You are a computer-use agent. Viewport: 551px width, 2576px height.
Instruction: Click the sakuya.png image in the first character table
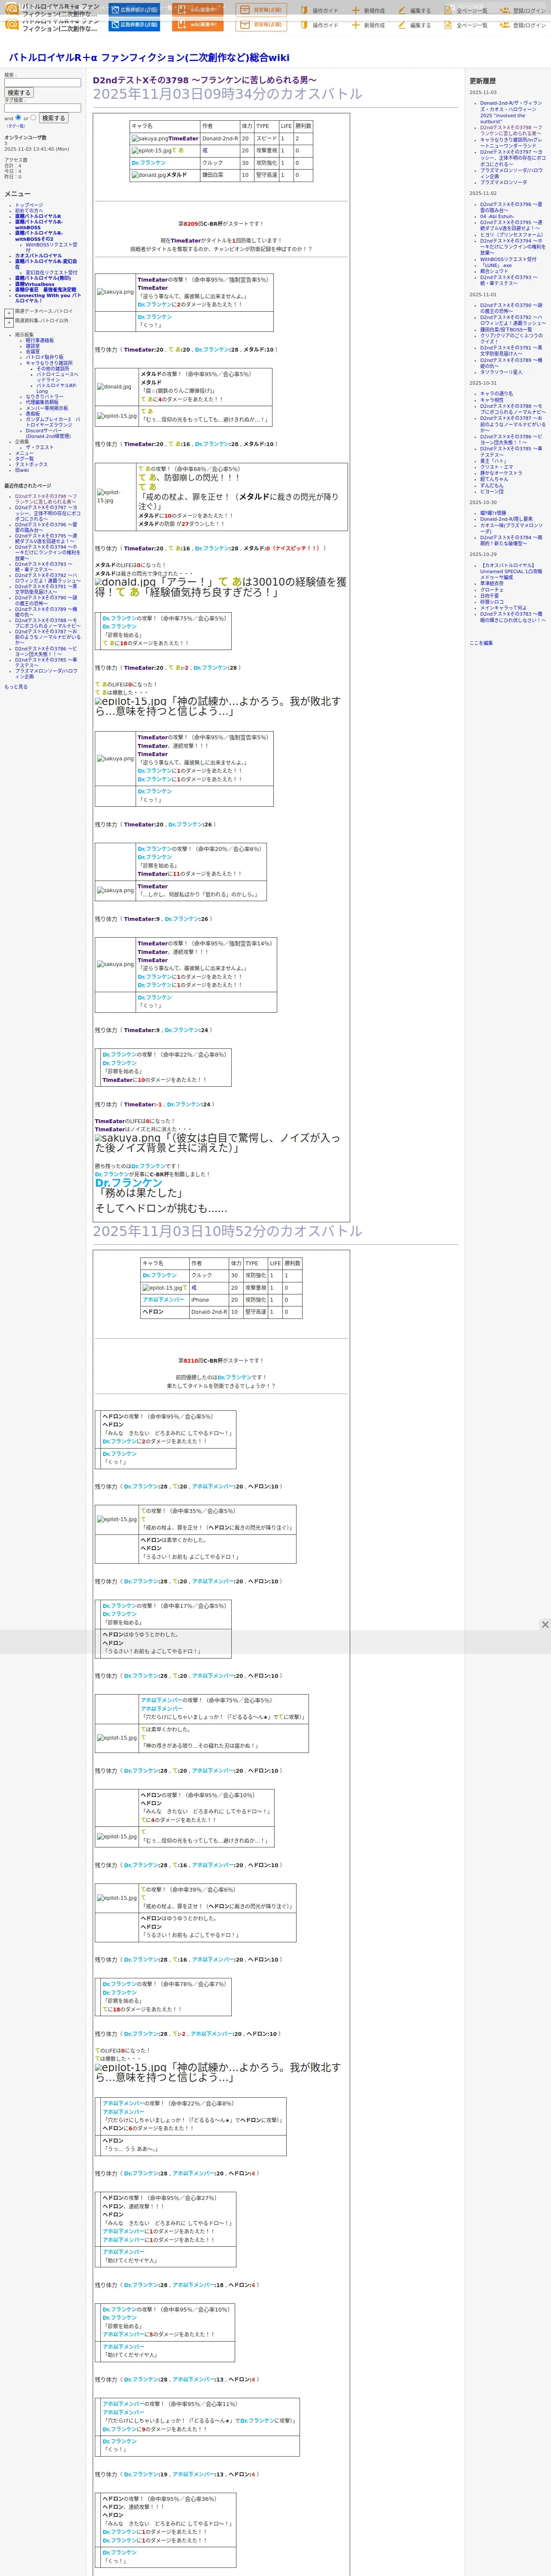pos(150,139)
